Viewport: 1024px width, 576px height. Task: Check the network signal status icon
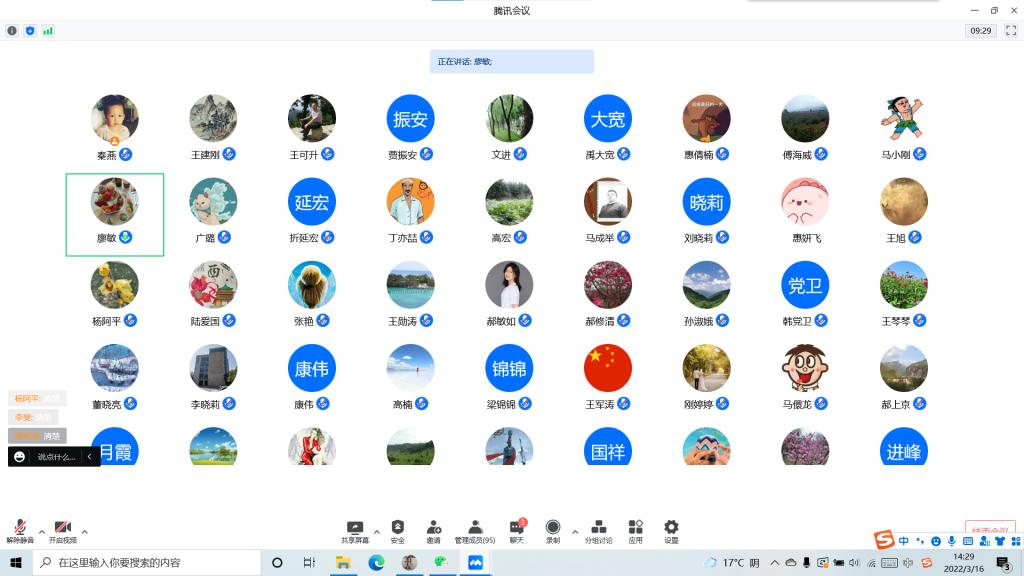pyautogui.click(x=48, y=31)
